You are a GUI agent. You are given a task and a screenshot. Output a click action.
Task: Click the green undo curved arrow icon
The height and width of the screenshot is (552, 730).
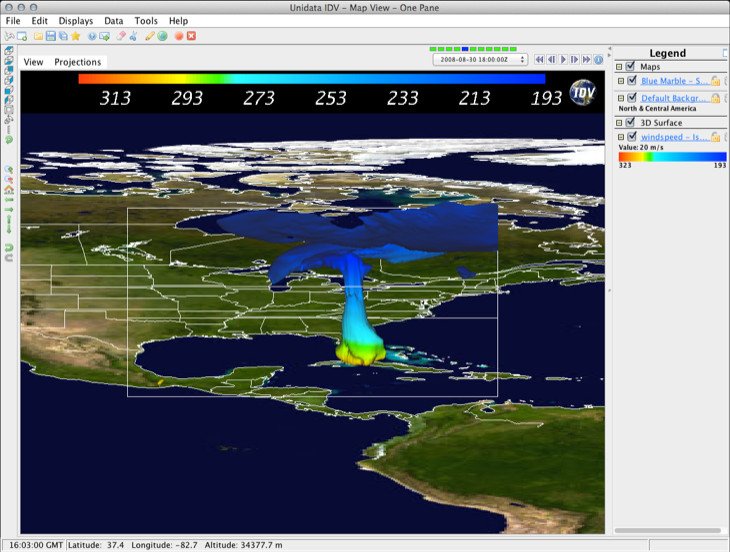(9, 247)
